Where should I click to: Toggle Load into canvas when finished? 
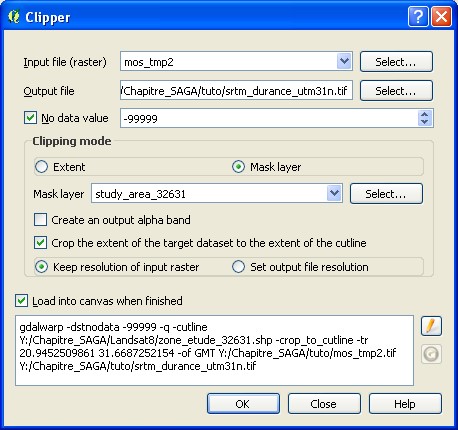coord(22,301)
